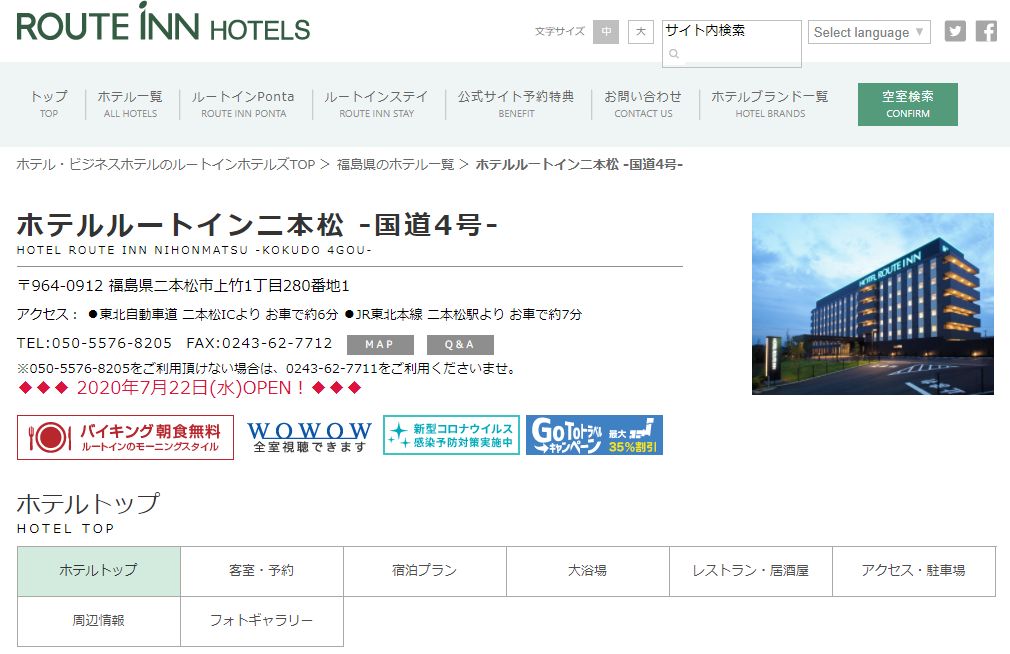
Task: Open ルートインステイ ROUTE INN STAY menu
Action: 376,104
